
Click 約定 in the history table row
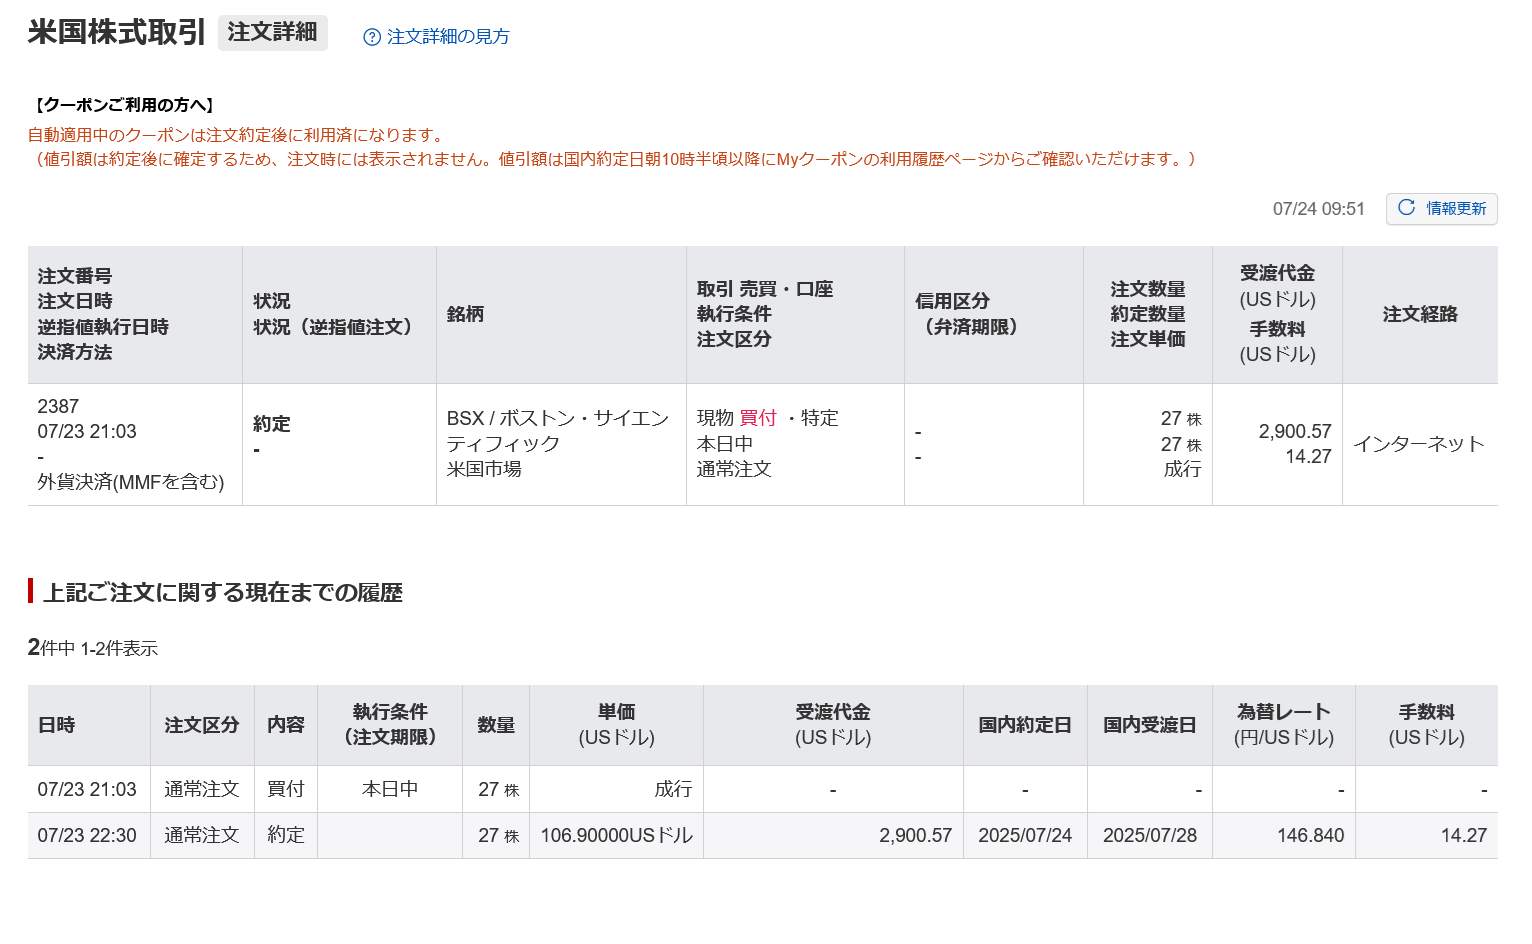pyautogui.click(x=286, y=835)
